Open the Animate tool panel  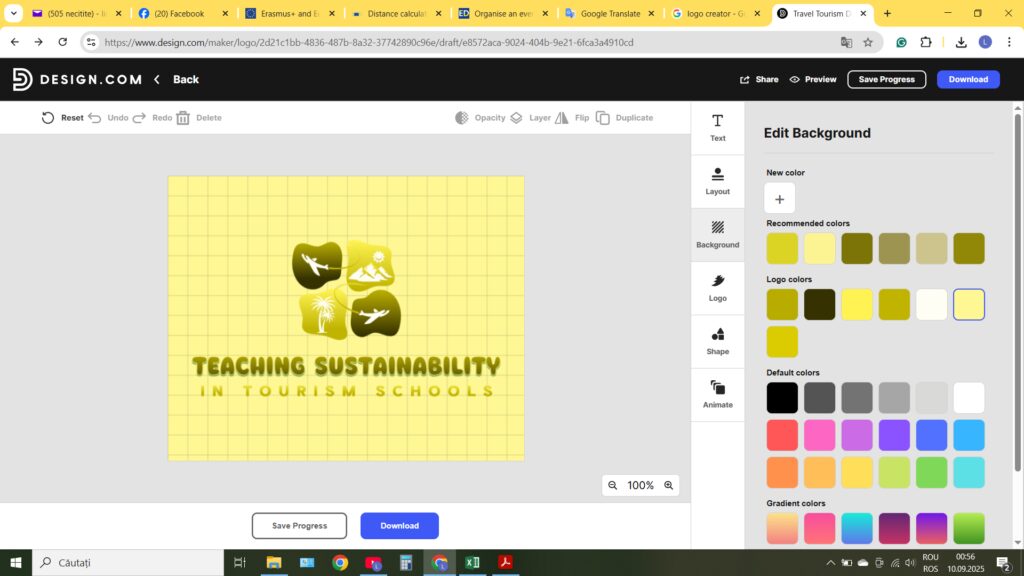(x=717, y=394)
